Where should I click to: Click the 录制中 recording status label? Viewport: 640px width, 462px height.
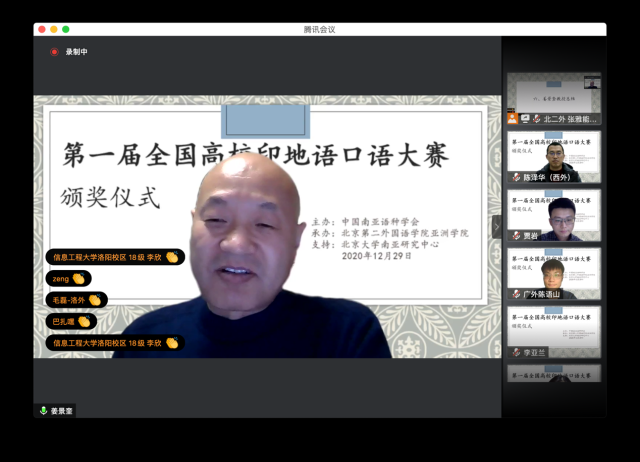(x=77, y=52)
